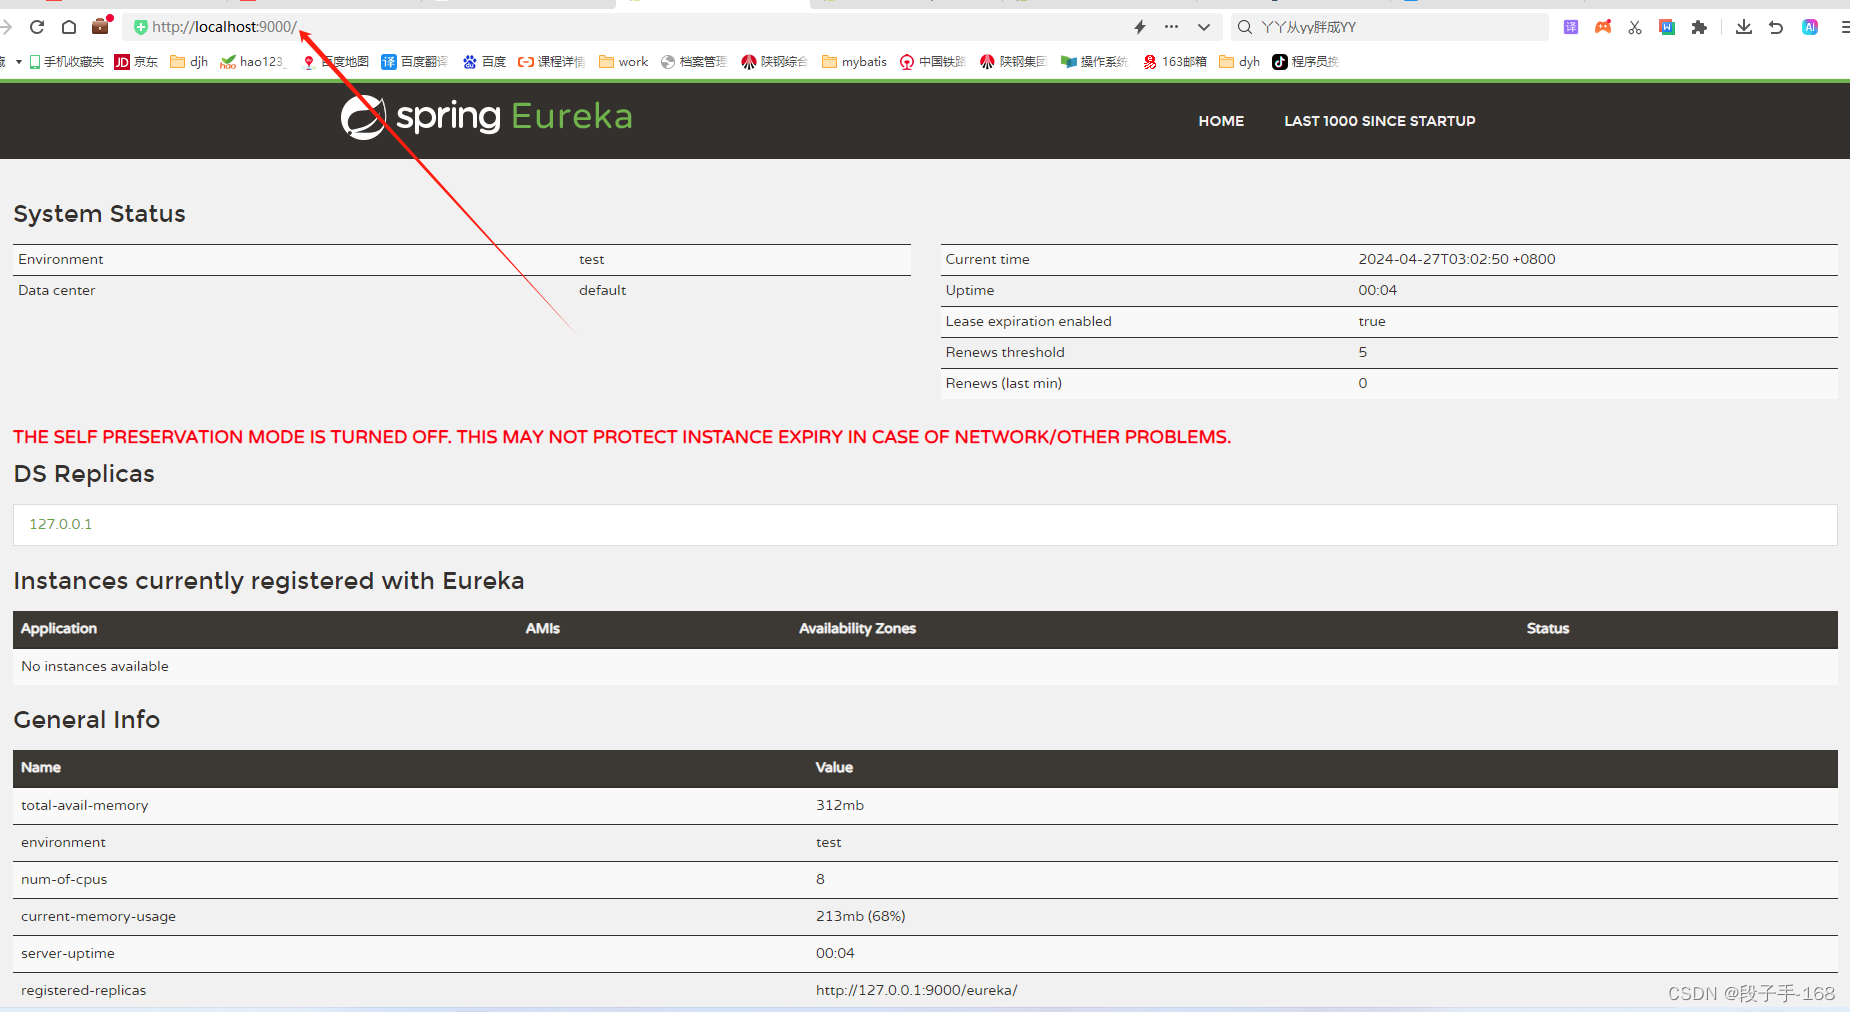Go to the browser home page icon
The width and height of the screenshot is (1850, 1012).
click(69, 27)
